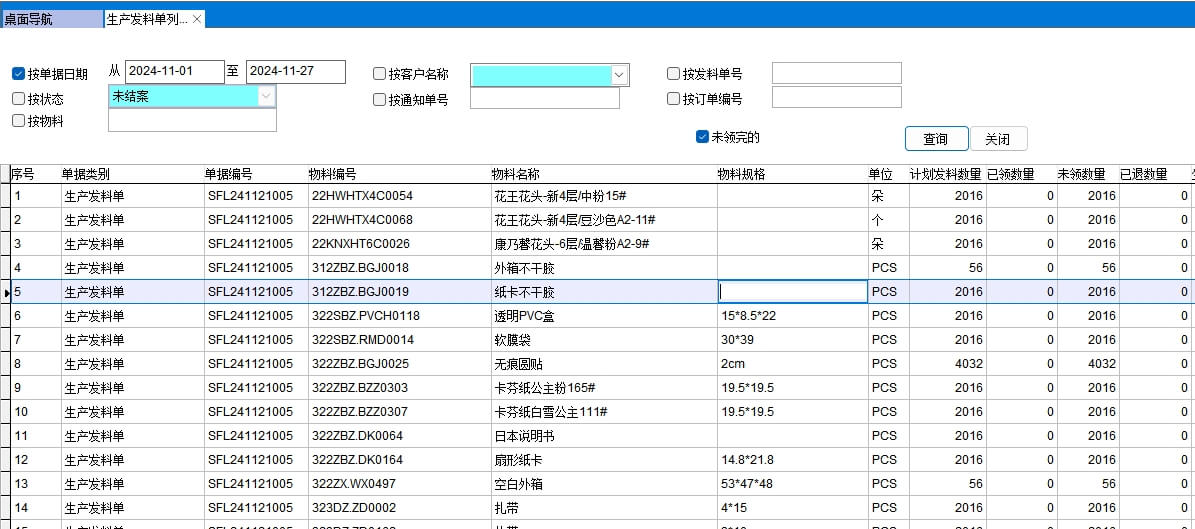Open the 未结案 status dropdown
This screenshot has height=529, width=1195.
pos(266,97)
